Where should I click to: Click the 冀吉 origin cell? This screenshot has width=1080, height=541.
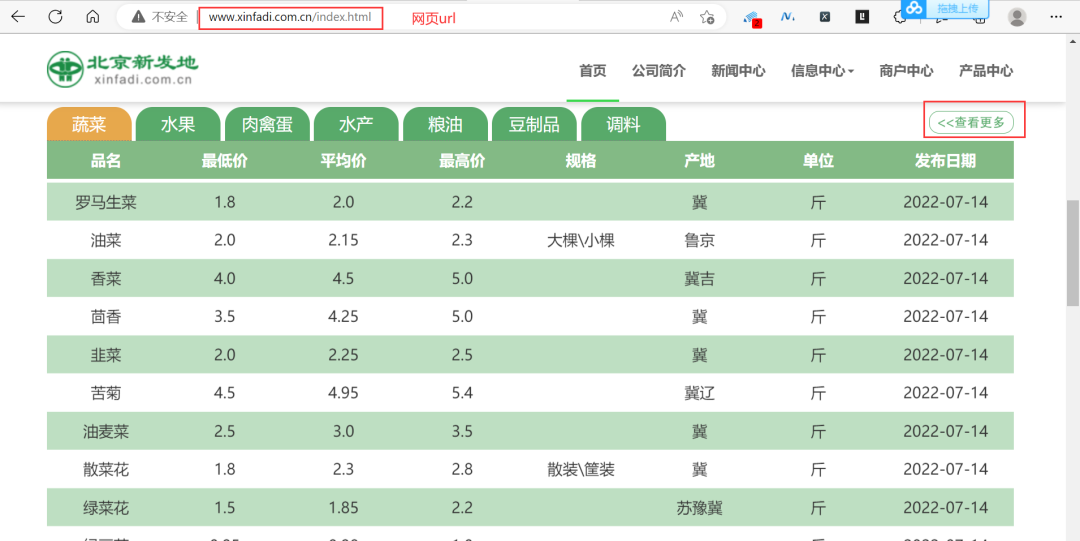(x=699, y=278)
